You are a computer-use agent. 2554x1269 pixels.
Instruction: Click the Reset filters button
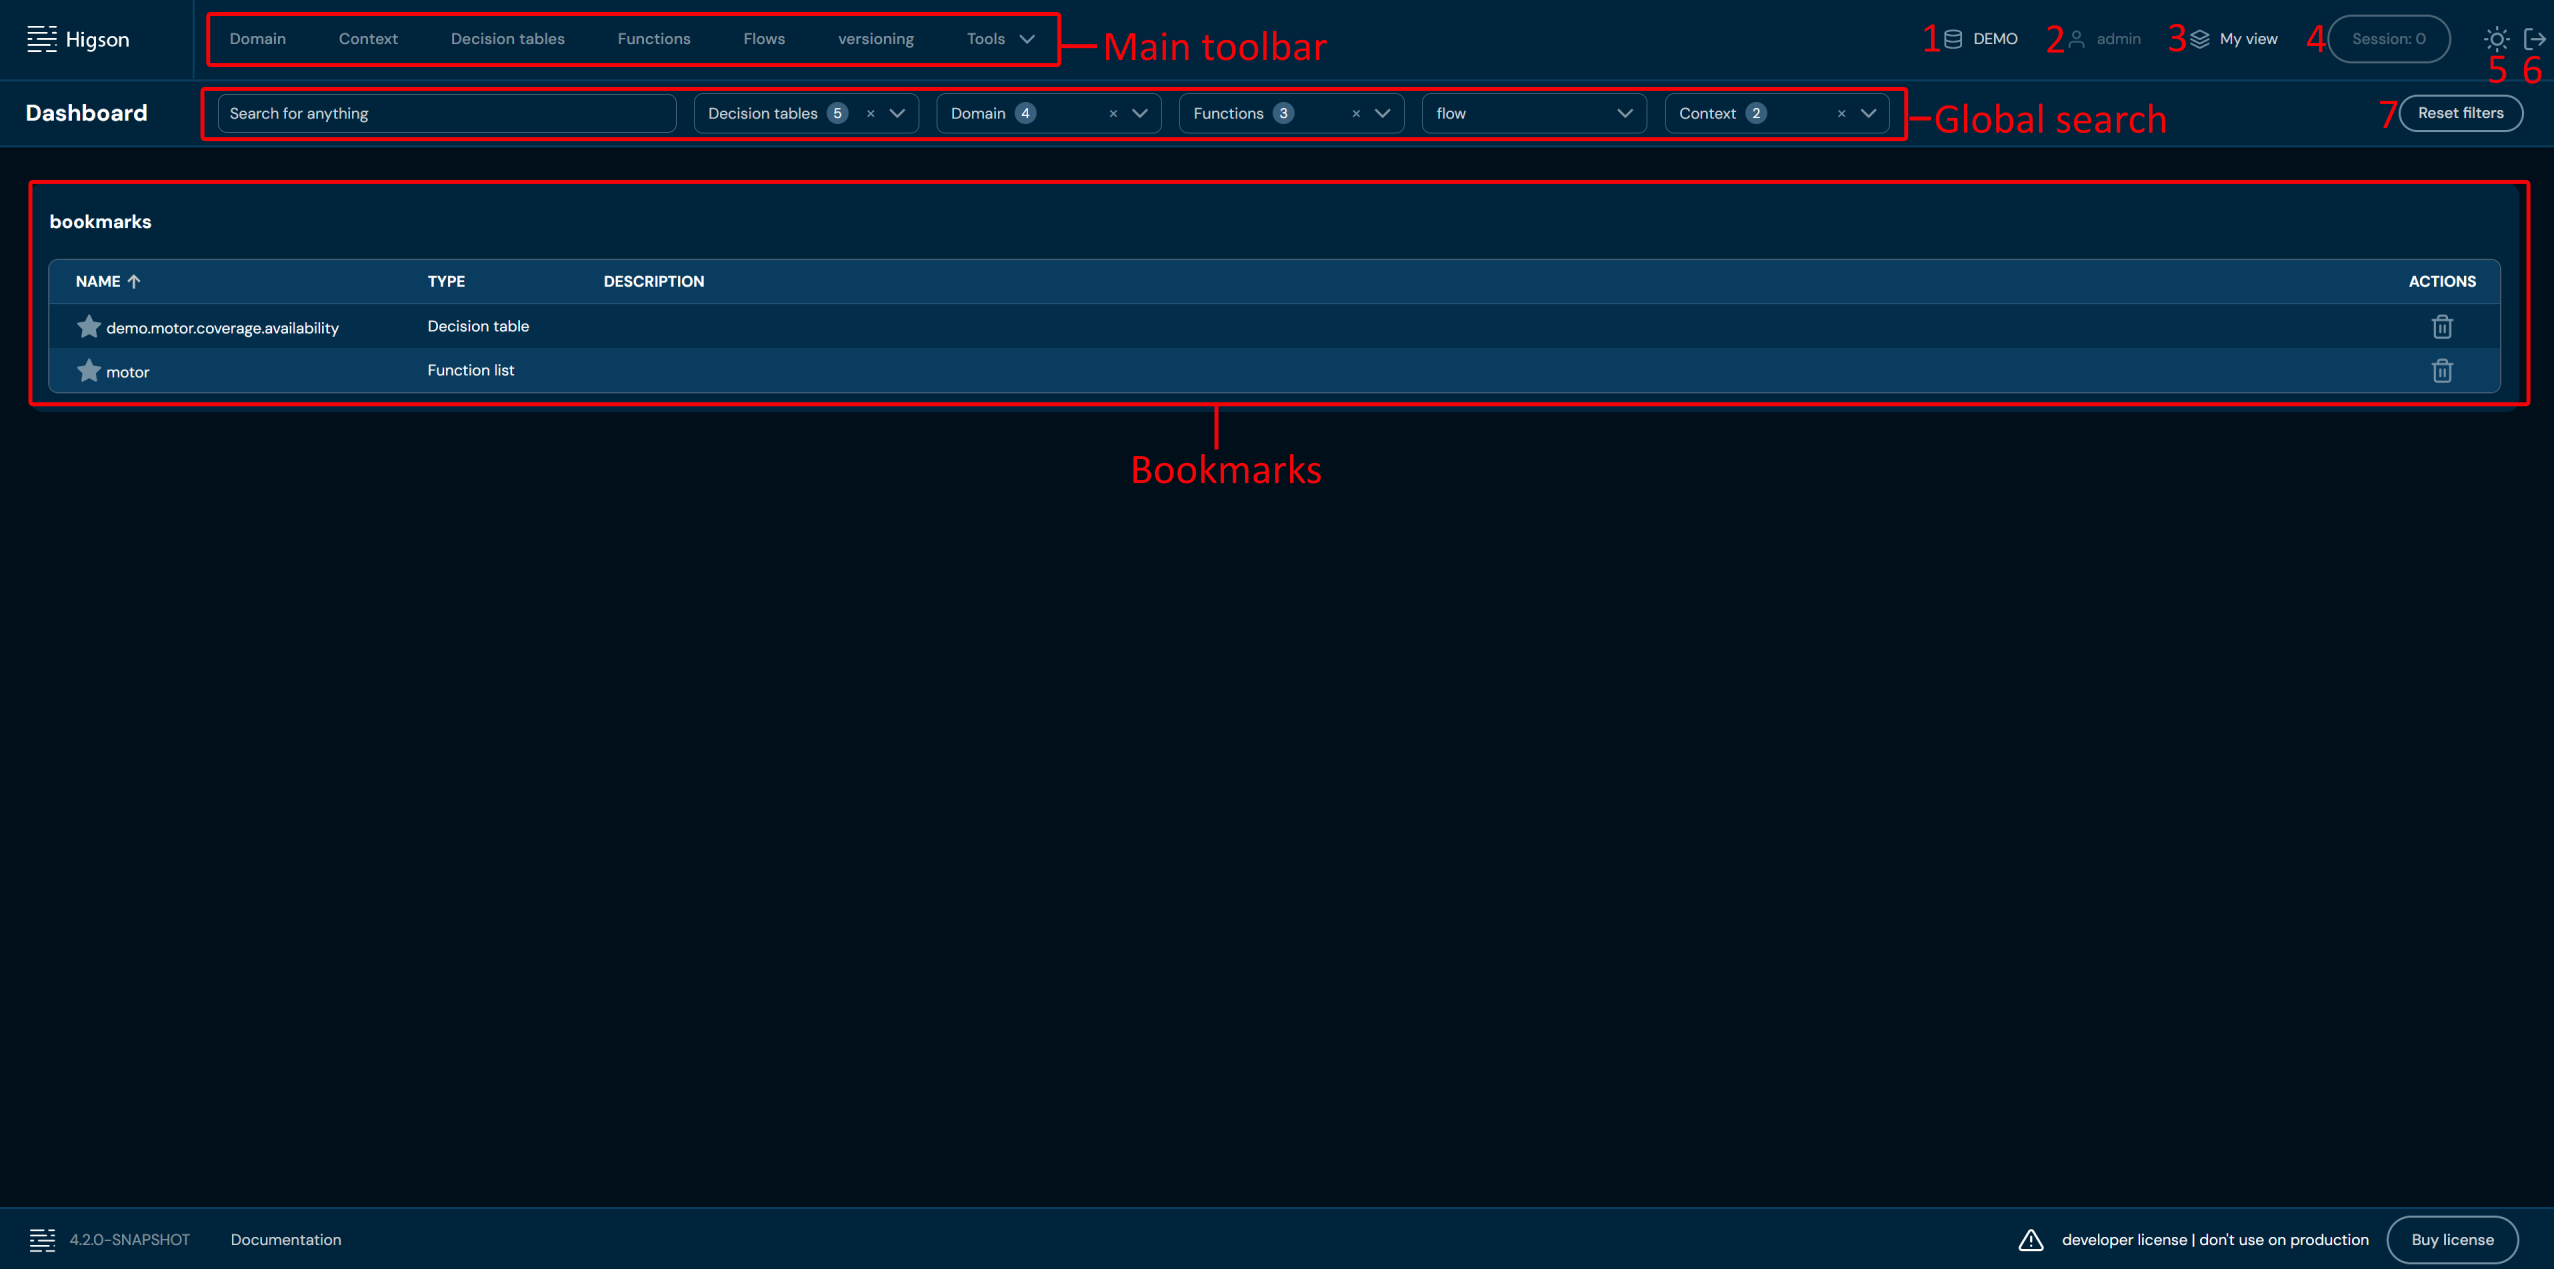pyautogui.click(x=2460, y=113)
